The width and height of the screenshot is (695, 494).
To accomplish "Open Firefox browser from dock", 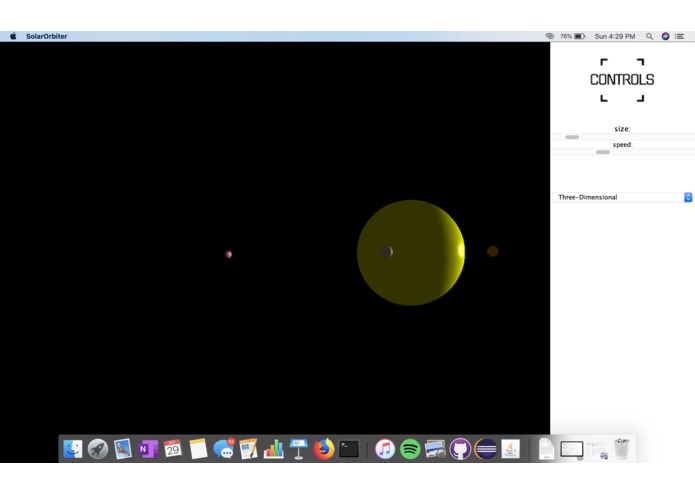I will click(324, 449).
